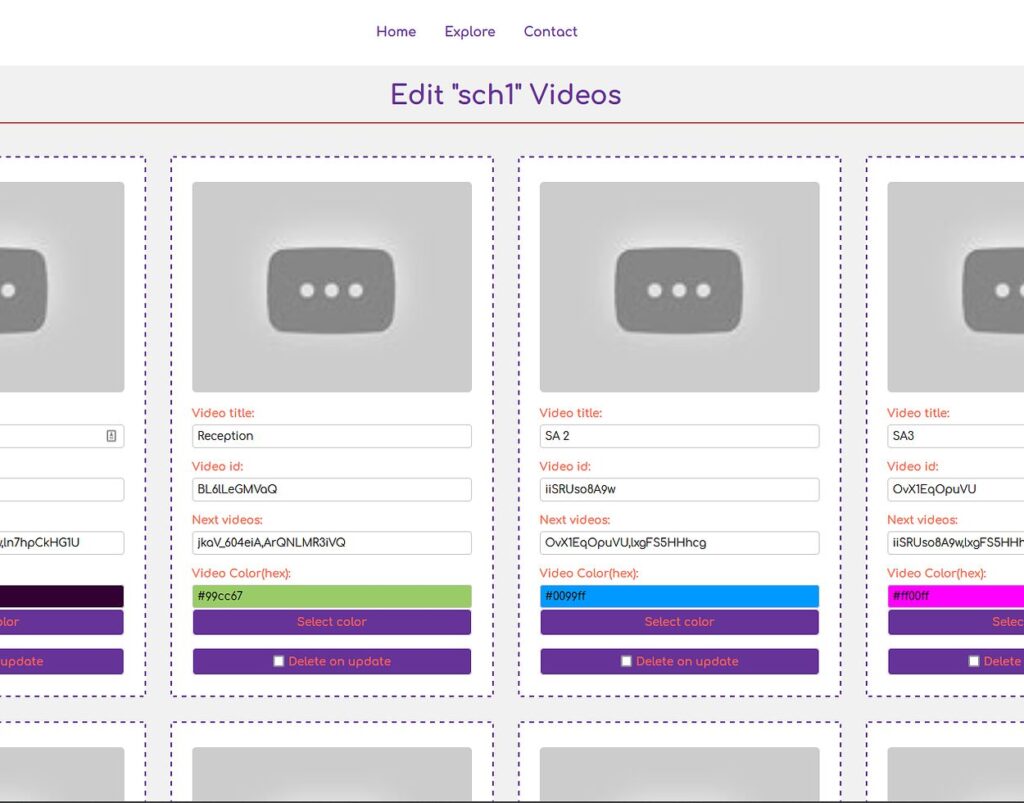1024x803 pixels.
Task: Select the magenta #ff00ff color field
Action: (955, 596)
